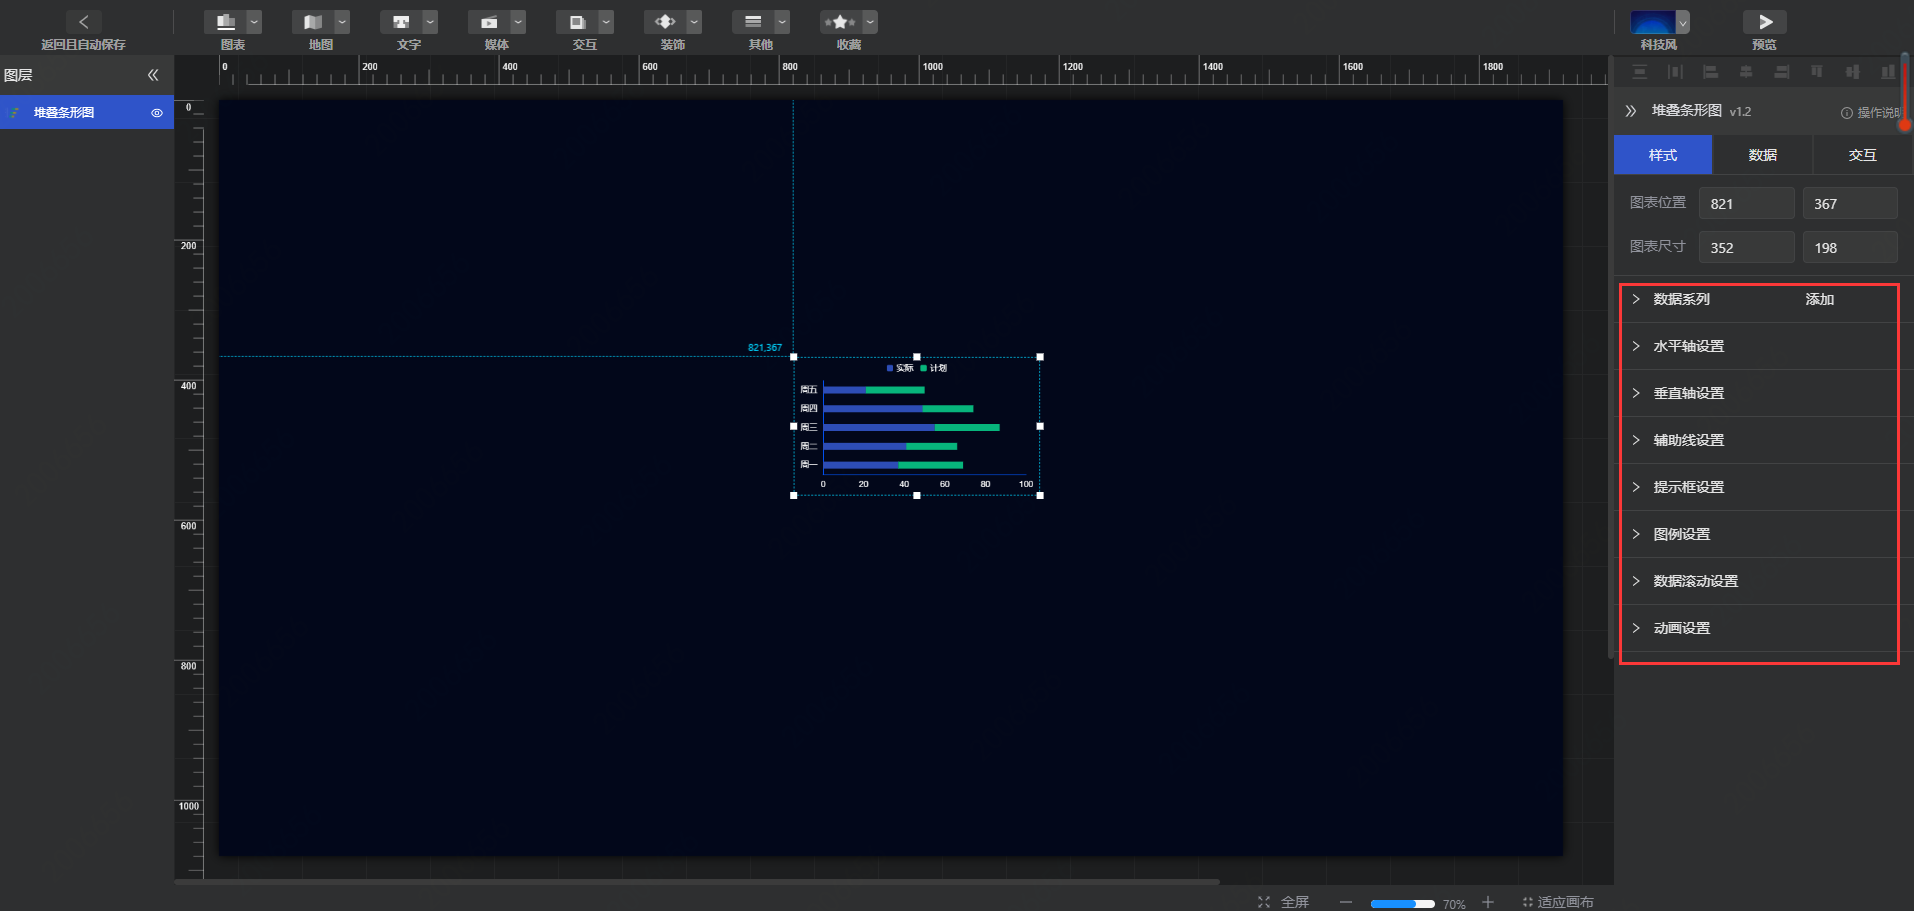Open the 收藏 favorites star icon
Screen dimensions: 1914x911
pyautogui.click(x=841, y=22)
